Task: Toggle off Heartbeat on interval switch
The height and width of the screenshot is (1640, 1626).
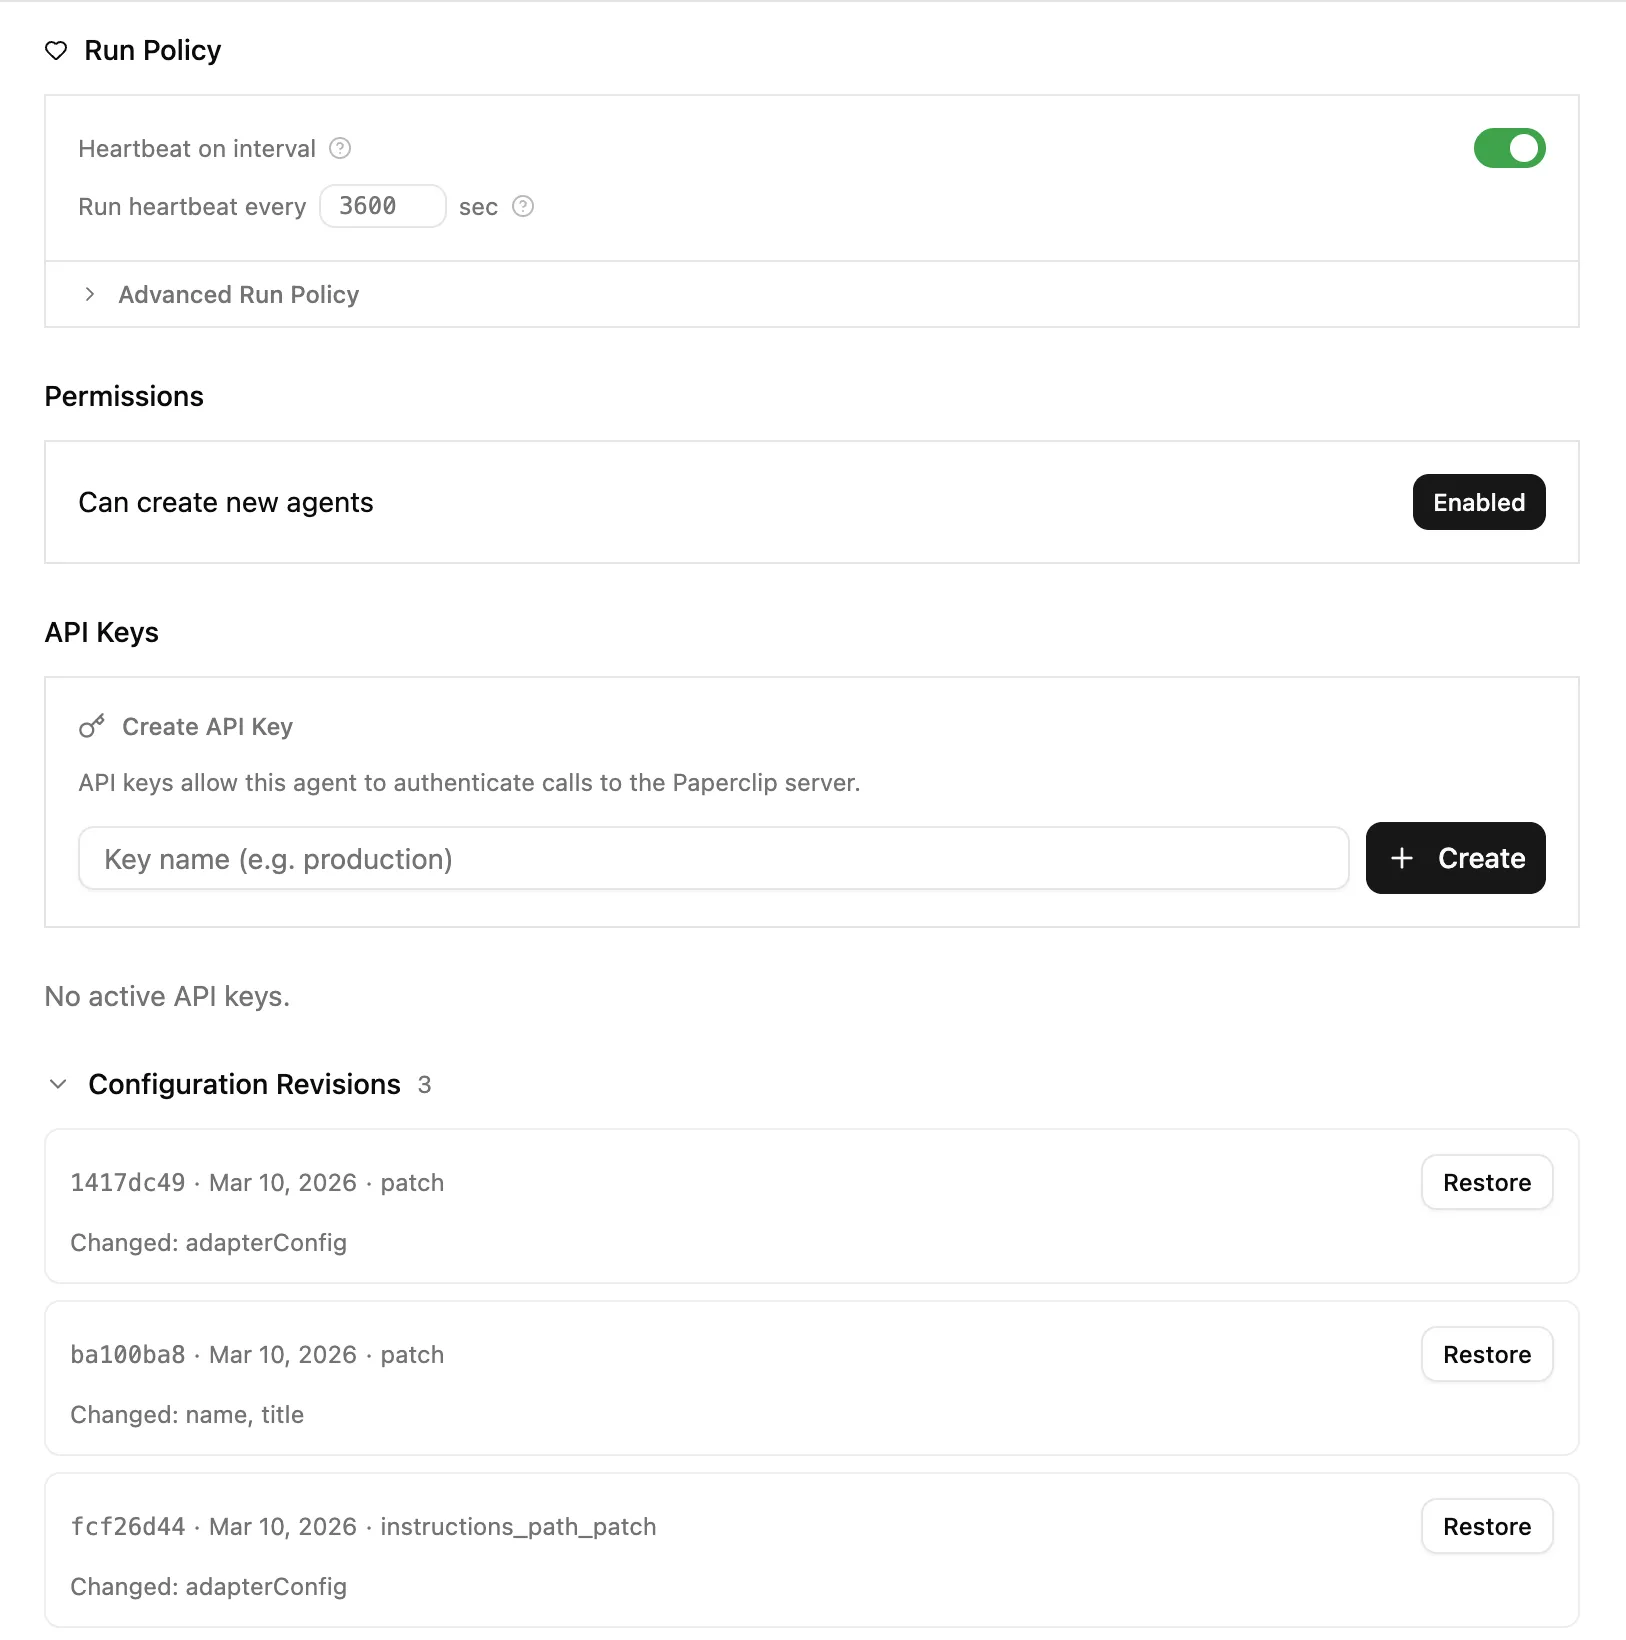Action: pos(1509,149)
